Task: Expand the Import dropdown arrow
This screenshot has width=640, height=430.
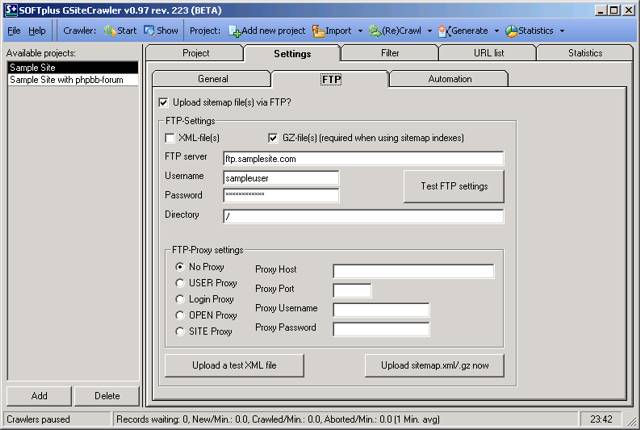Action: pos(360,31)
